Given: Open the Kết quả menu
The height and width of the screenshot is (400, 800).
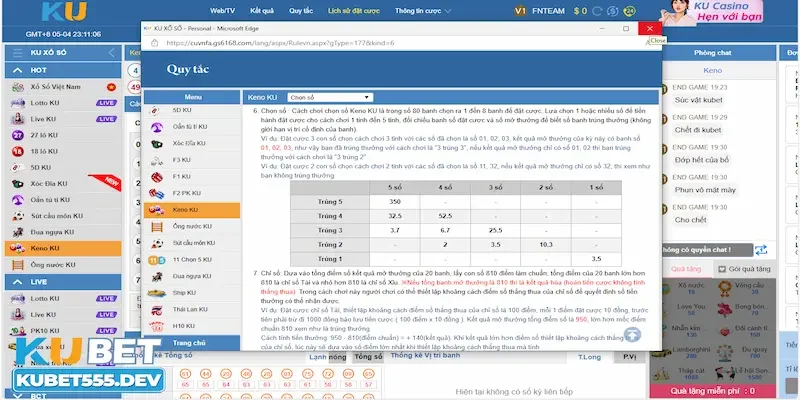Looking at the screenshot, I should click(x=262, y=11).
